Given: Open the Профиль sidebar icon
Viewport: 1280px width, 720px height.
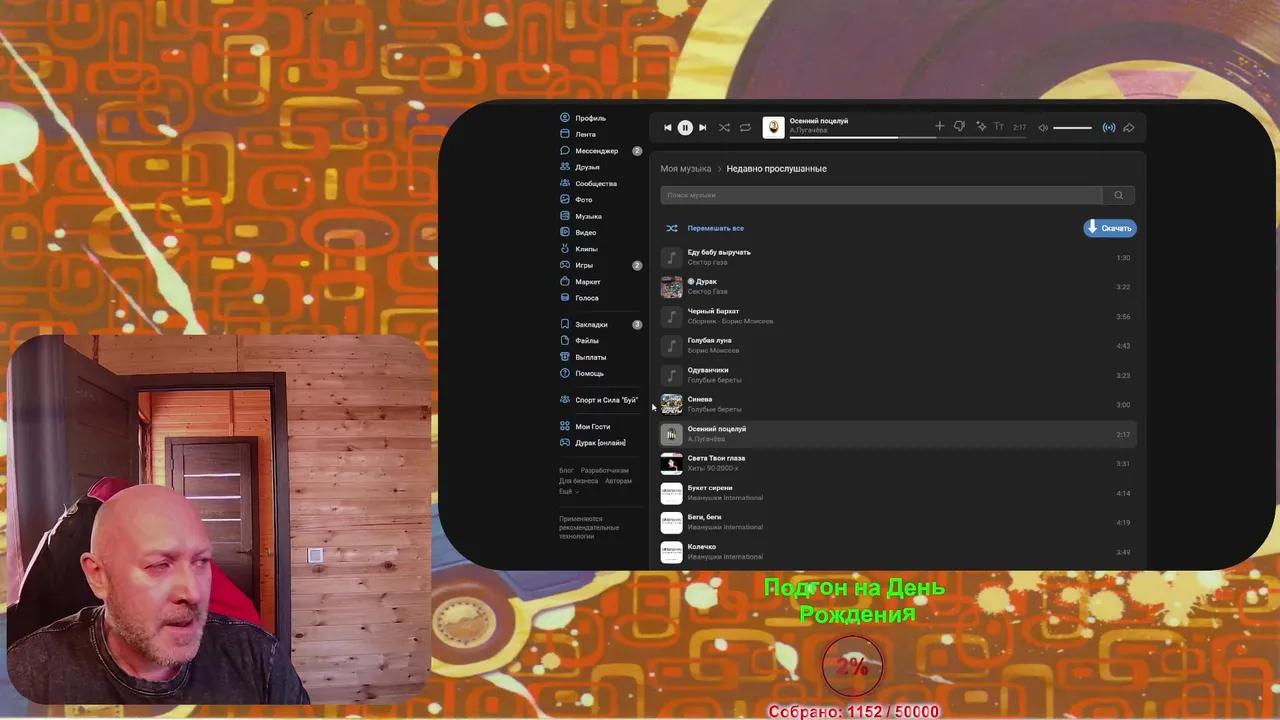Looking at the screenshot, I should [565, 118].
